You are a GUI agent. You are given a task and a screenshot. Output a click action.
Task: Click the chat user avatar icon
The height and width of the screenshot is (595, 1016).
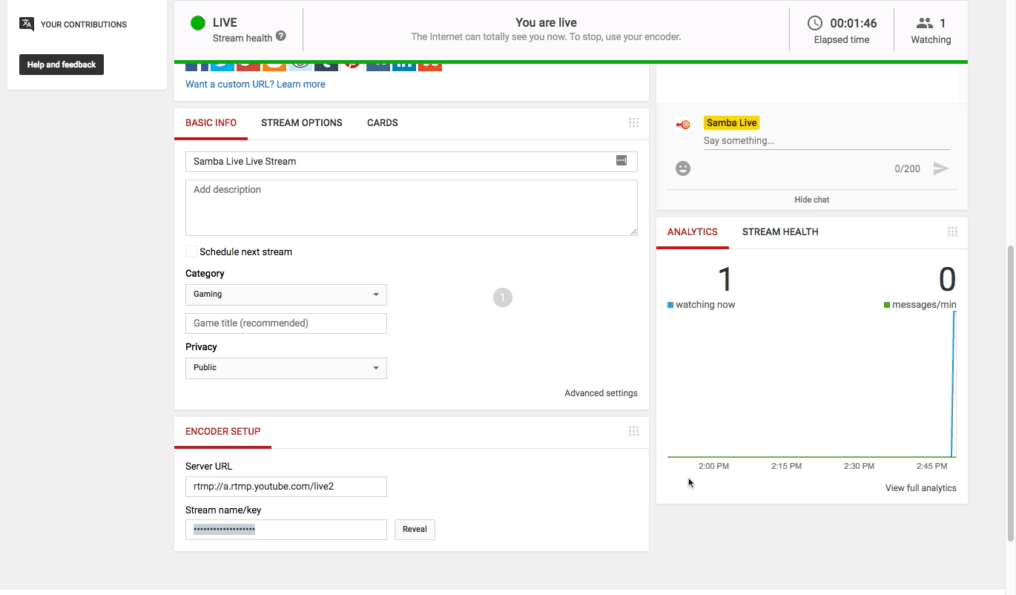(683, 124)
